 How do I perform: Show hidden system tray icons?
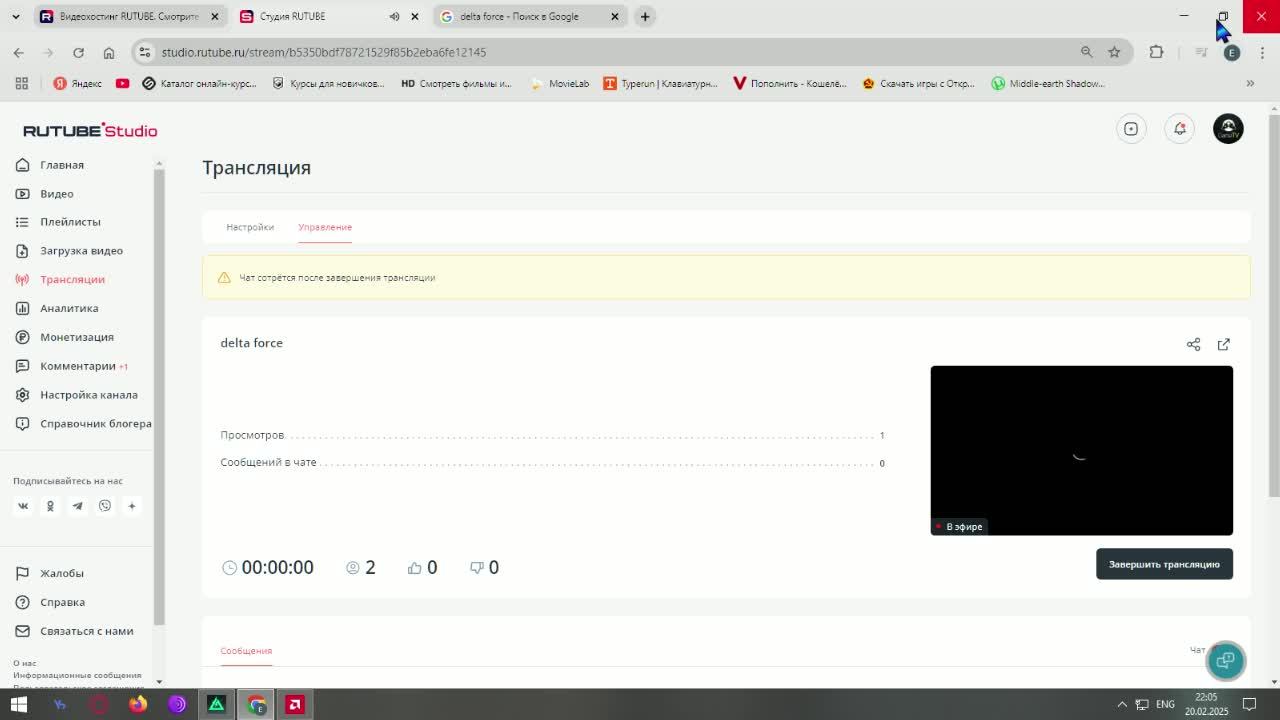point(1122,705)
